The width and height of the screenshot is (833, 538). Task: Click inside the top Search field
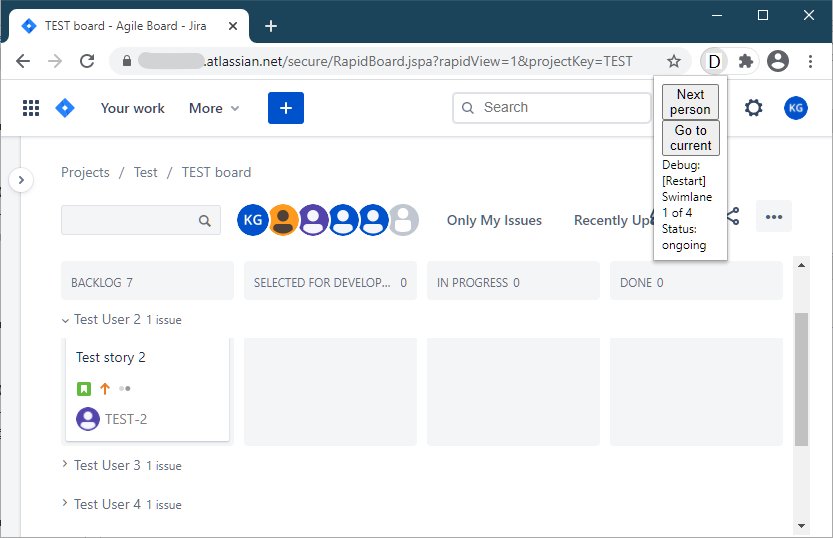pos(551,108)
